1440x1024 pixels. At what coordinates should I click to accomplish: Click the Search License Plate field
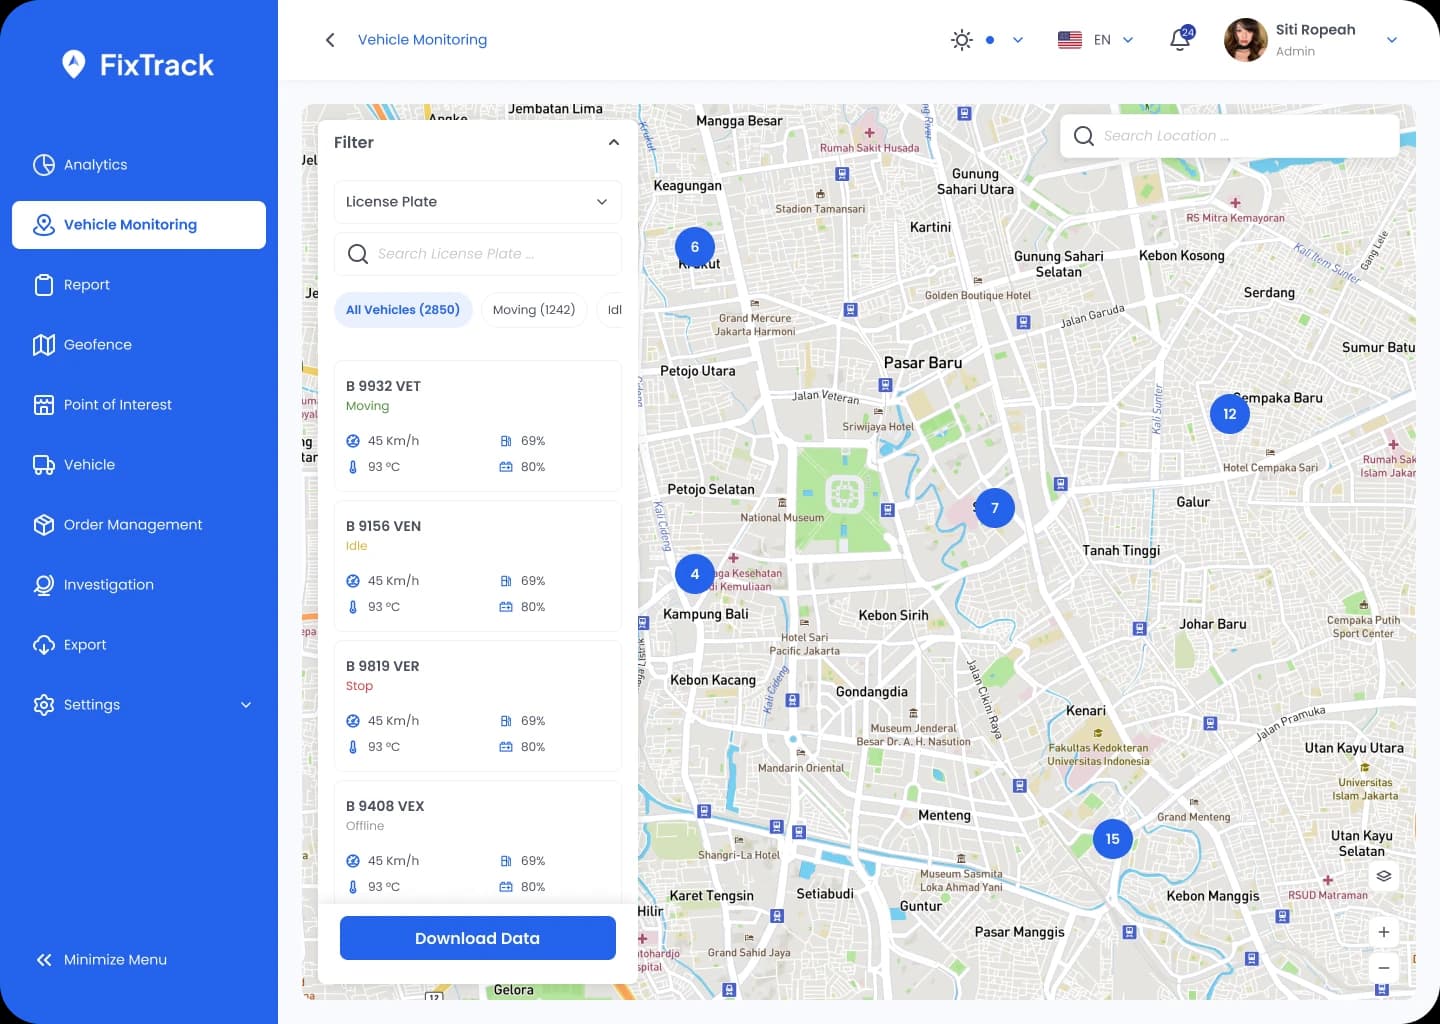[478, 254]
